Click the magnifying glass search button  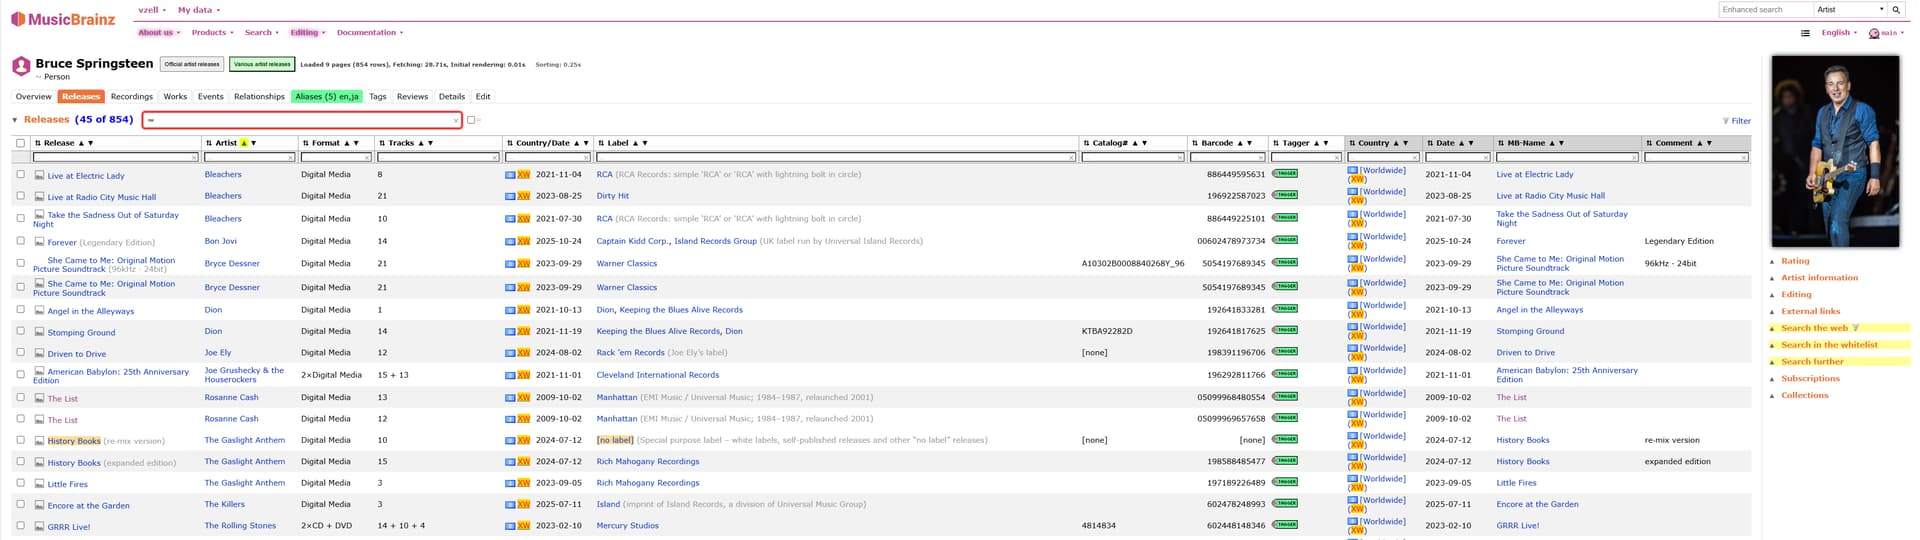click(x=1895, y=10)
